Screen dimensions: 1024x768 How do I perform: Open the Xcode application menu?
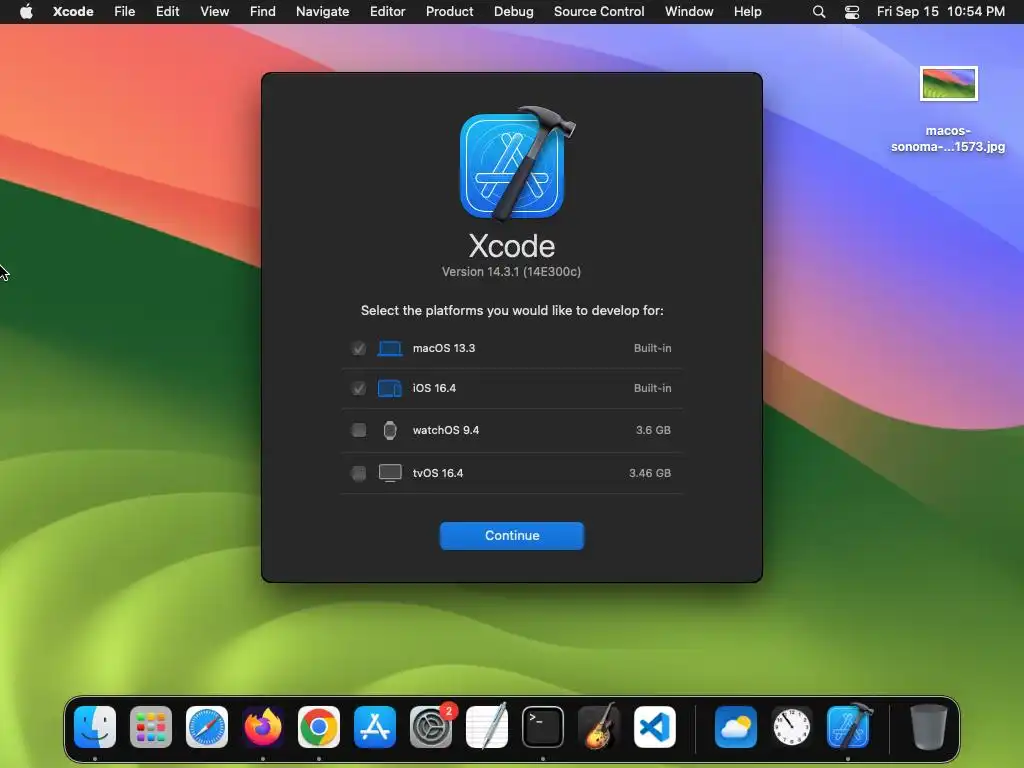coord(73,12)
